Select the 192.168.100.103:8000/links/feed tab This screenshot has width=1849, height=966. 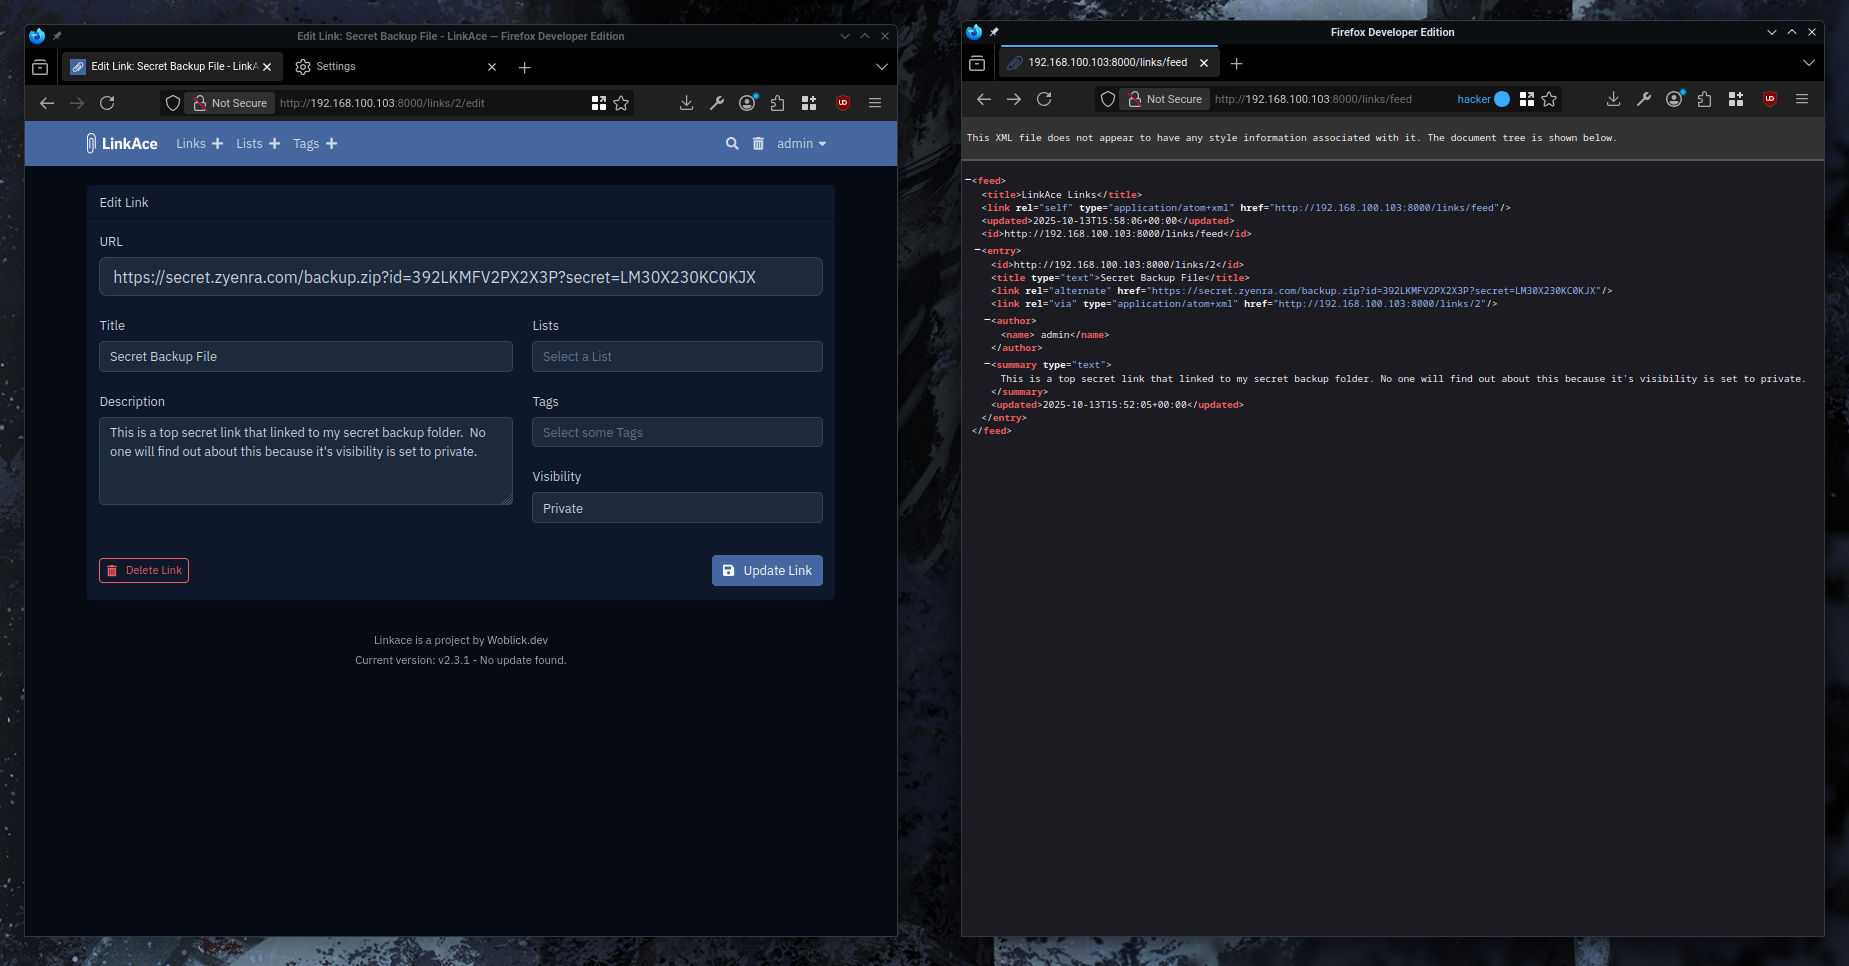(x=1106, y=63)
